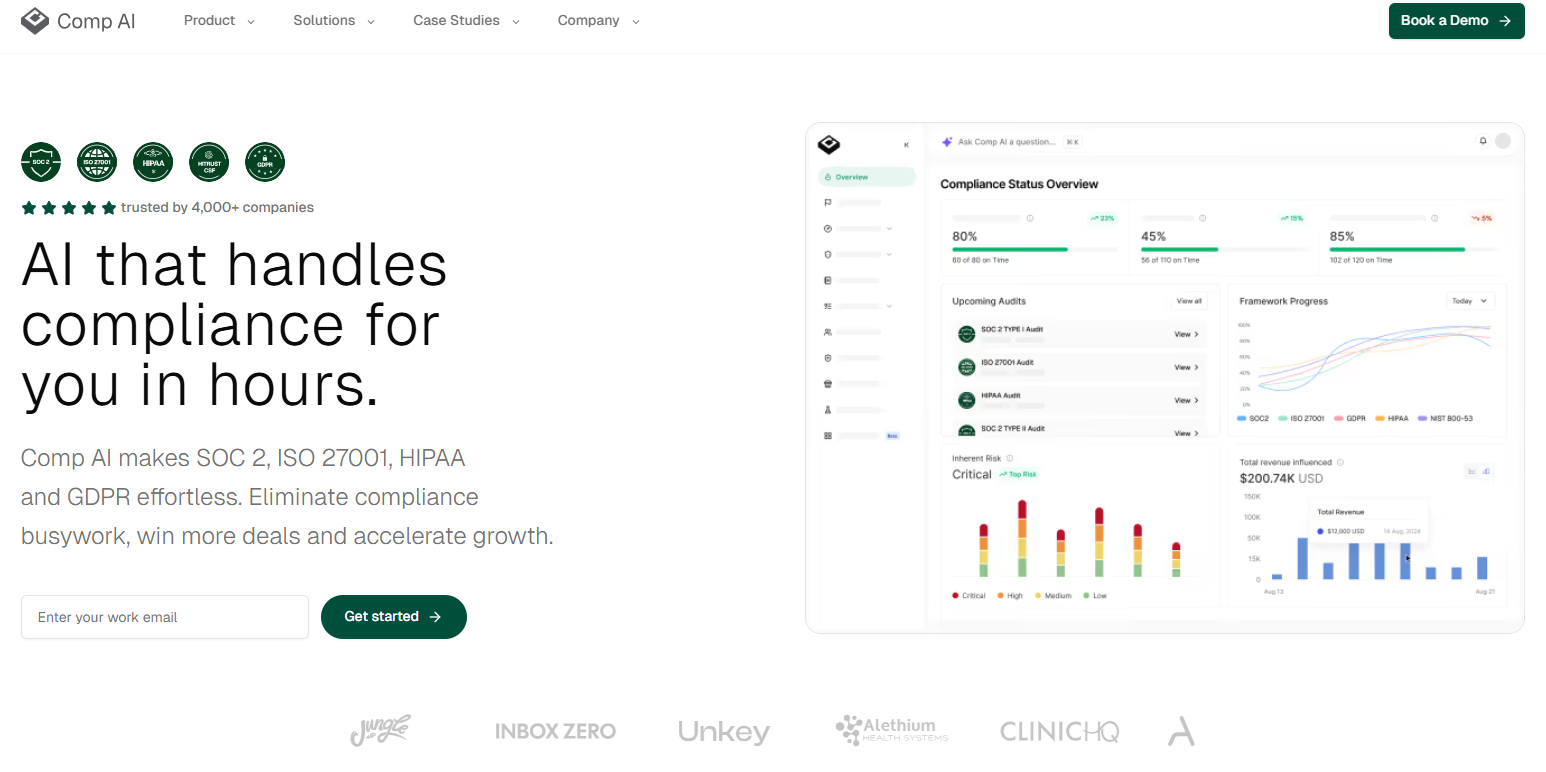Click the Compliance Status Overview heading
This screenshot has height=772, width=1546.
1019,184
